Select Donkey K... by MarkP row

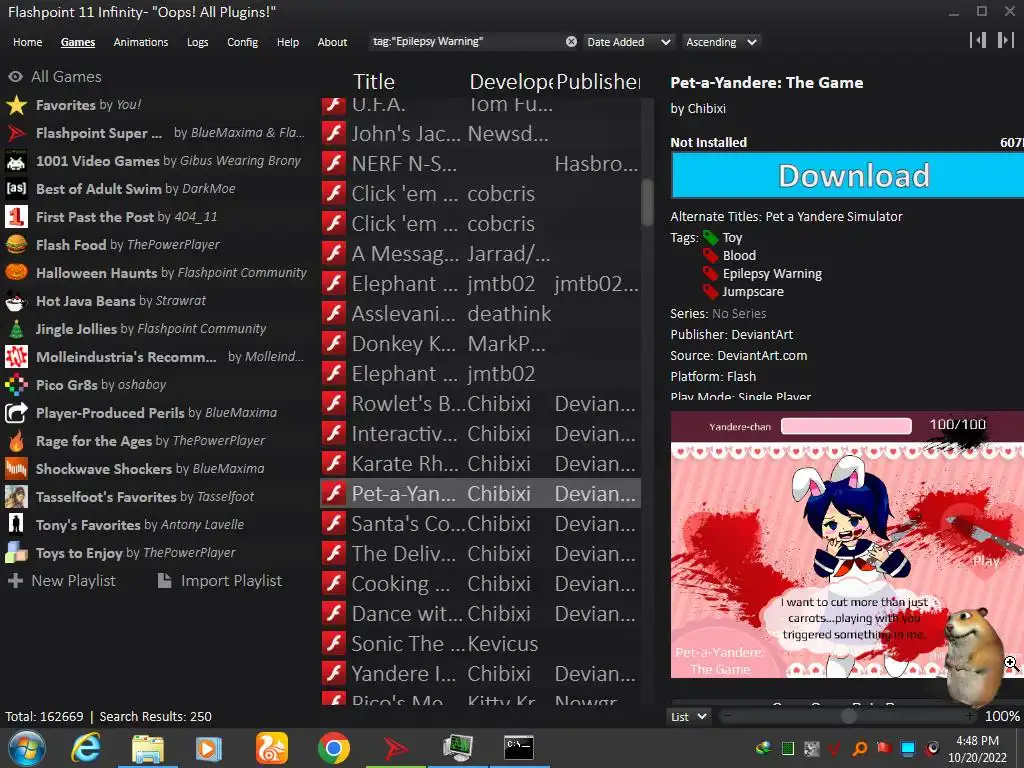tap(481, 344)
